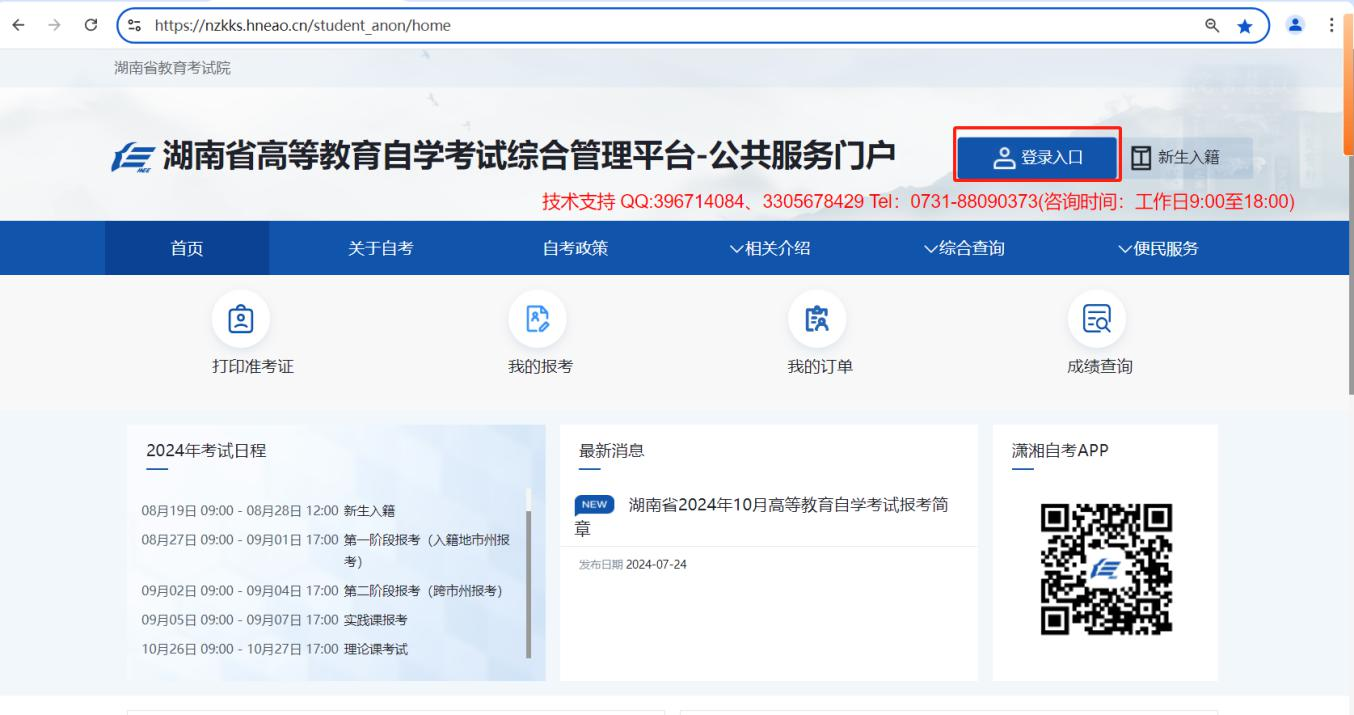Click the 登录入口 login button
Image resolution: width=1354 pixels, height=715 pixels.
coord(1037,157)
